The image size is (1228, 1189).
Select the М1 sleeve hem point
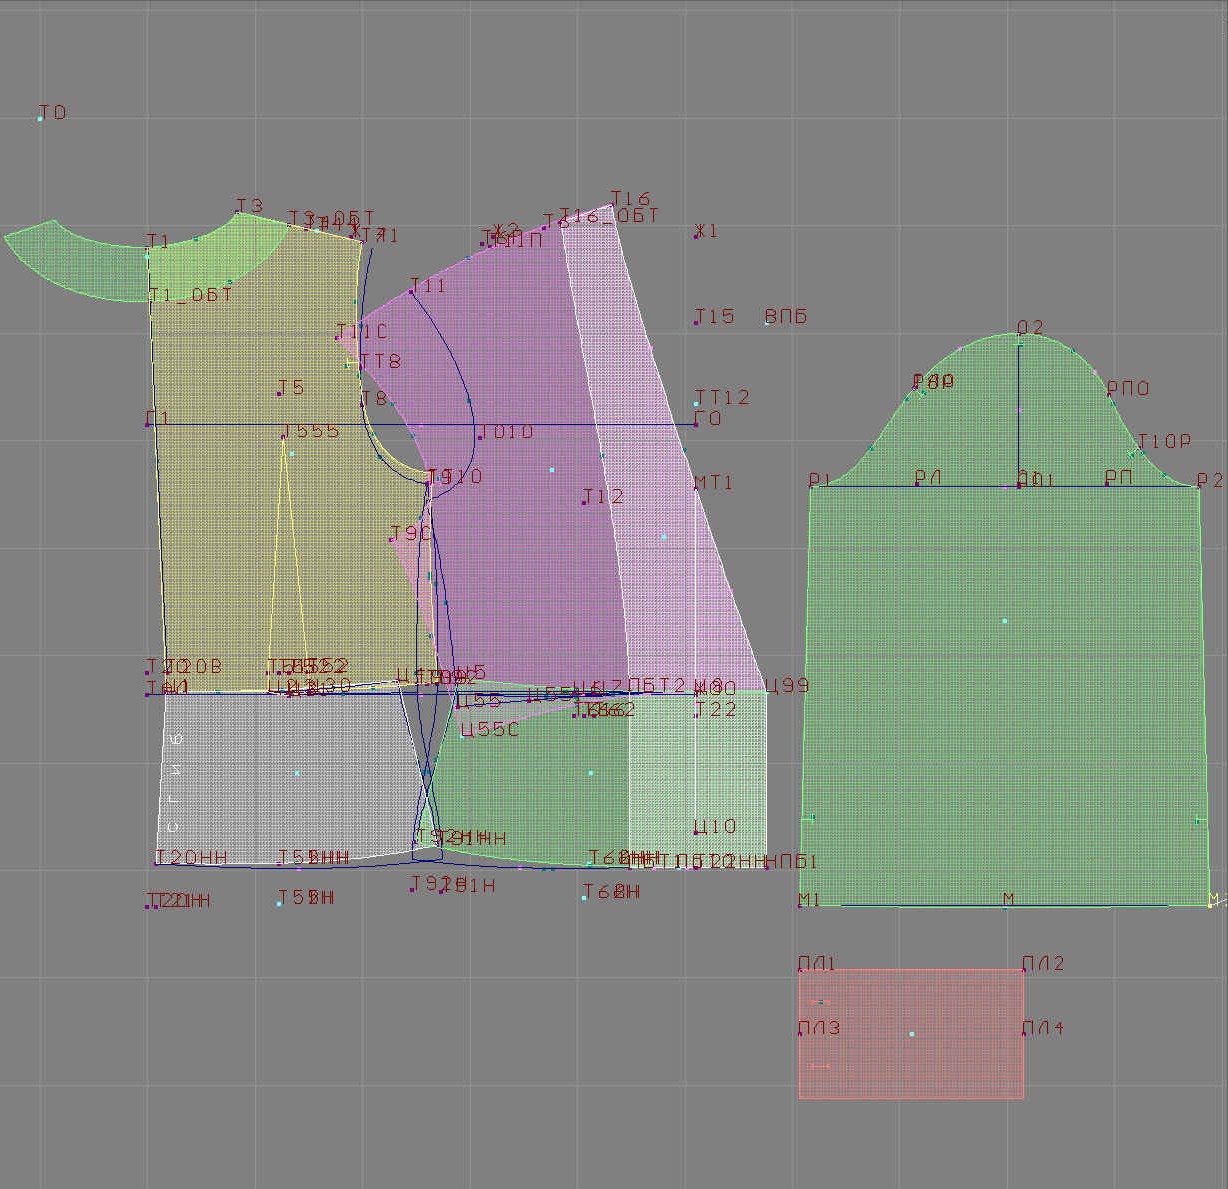[801, 905]
